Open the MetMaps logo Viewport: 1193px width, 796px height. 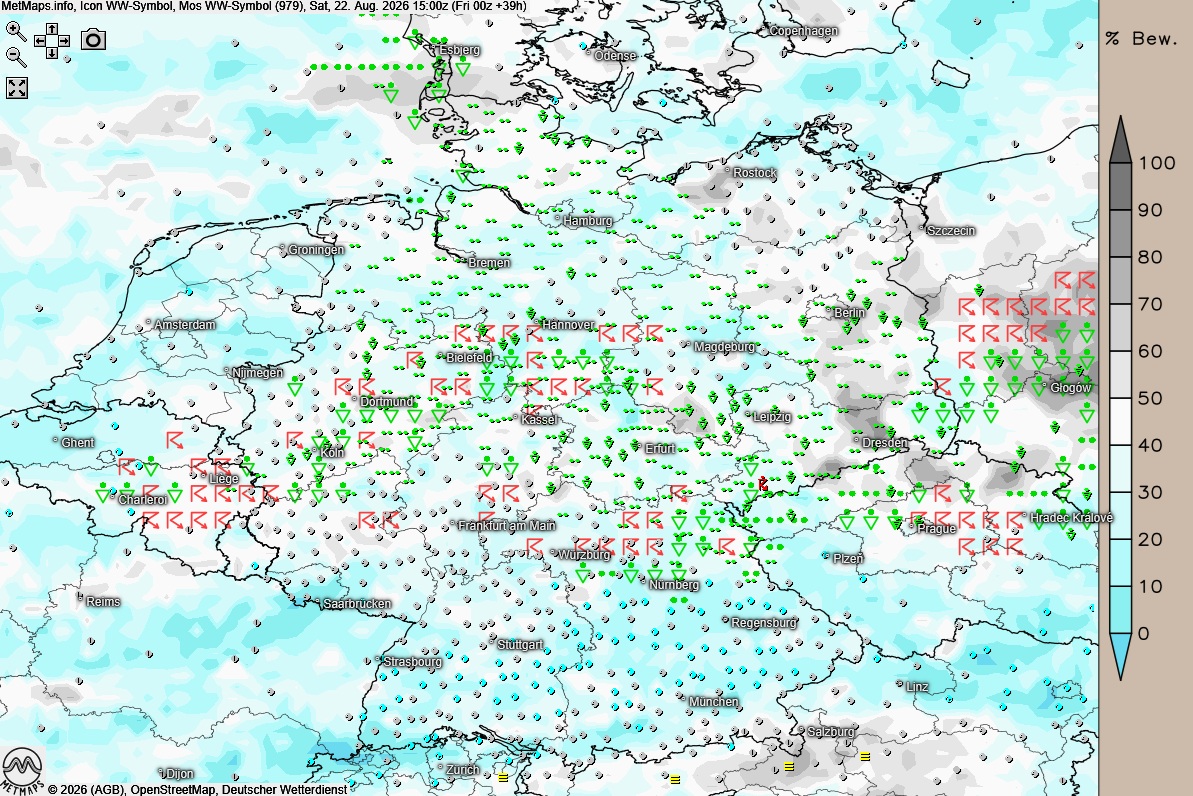click(x=21, y=770)
